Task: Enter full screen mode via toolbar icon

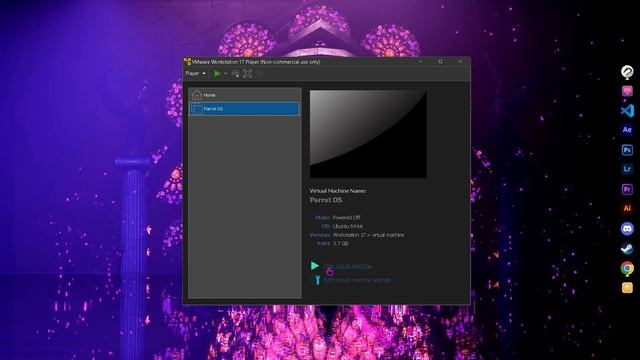Action: click(247, 73)
